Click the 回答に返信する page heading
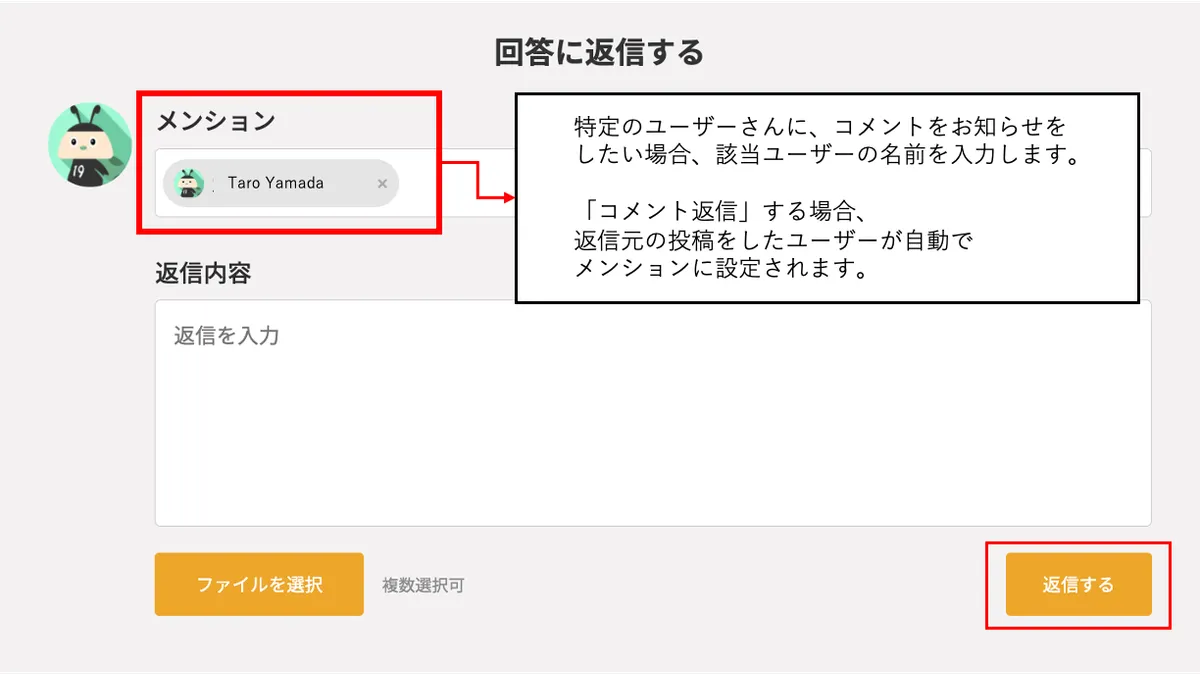The image size is (1200, 675). coord(599,52)
